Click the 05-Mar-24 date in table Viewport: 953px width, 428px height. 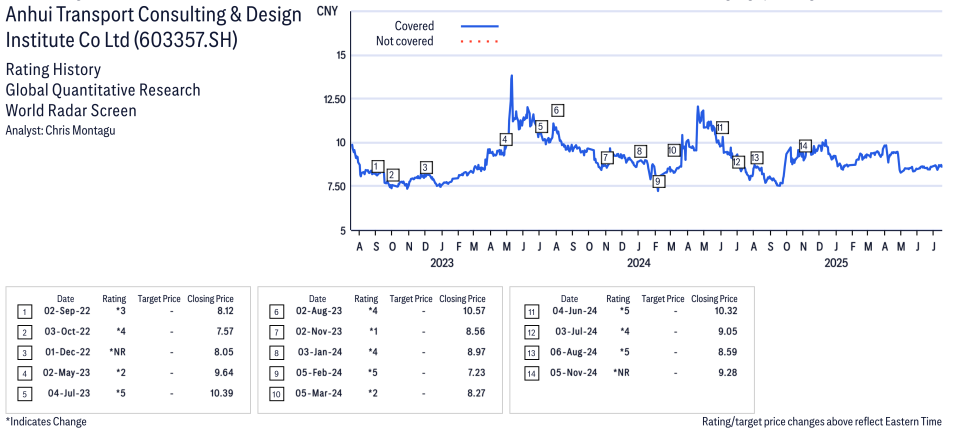pos(318,393)
